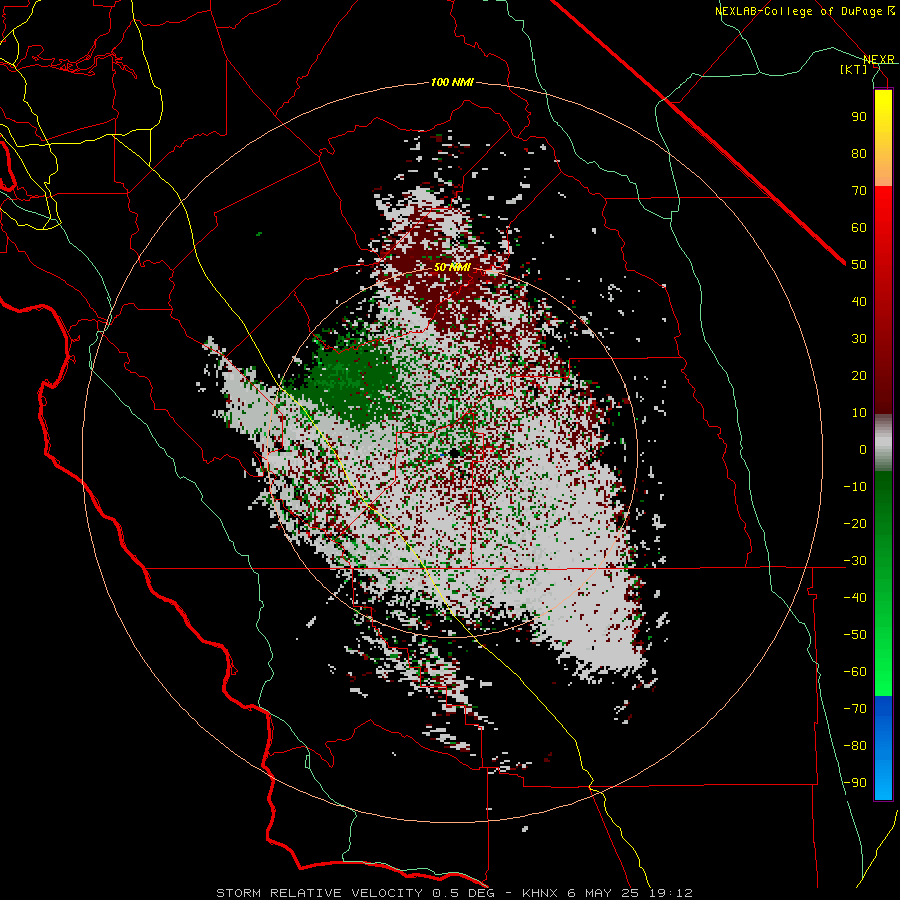
Task: Click the bright green segment near -60 on color bar
Action: point(883,672)
